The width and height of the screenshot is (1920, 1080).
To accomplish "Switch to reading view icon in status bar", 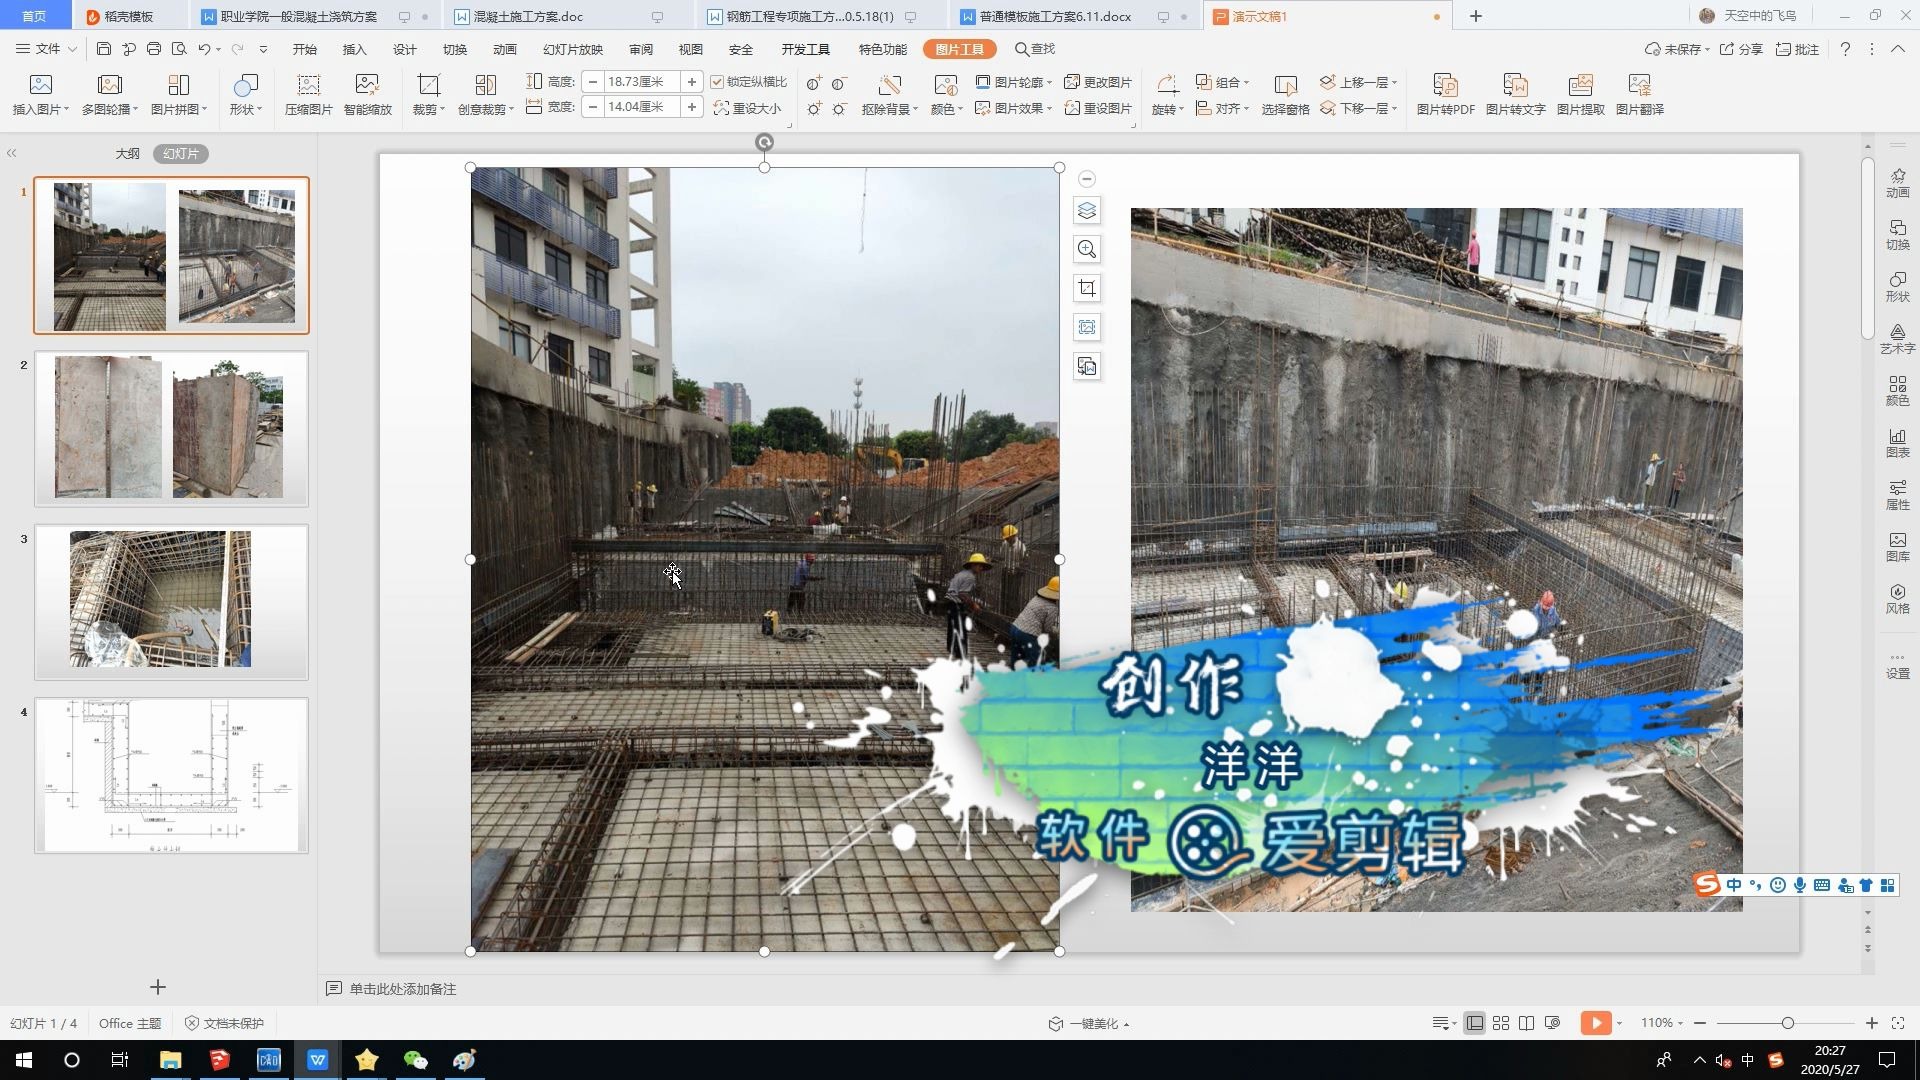I will point(1527,1023).
